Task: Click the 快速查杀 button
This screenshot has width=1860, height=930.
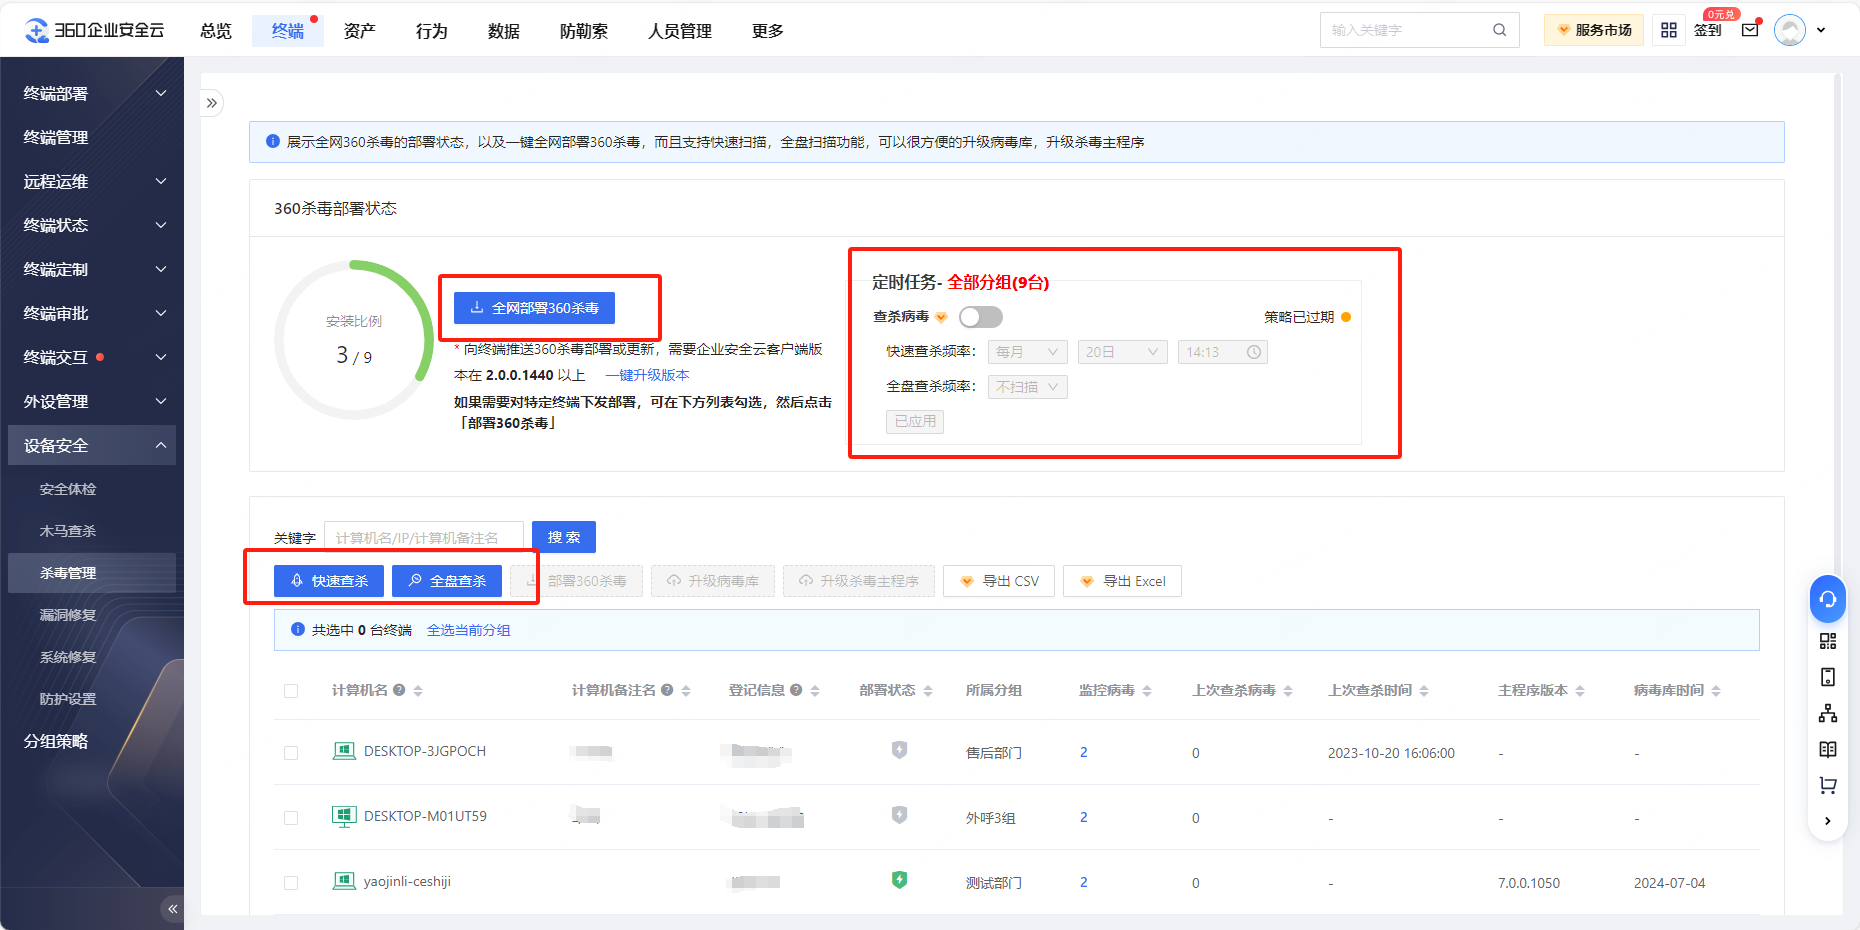Action: tap(329, 581)
